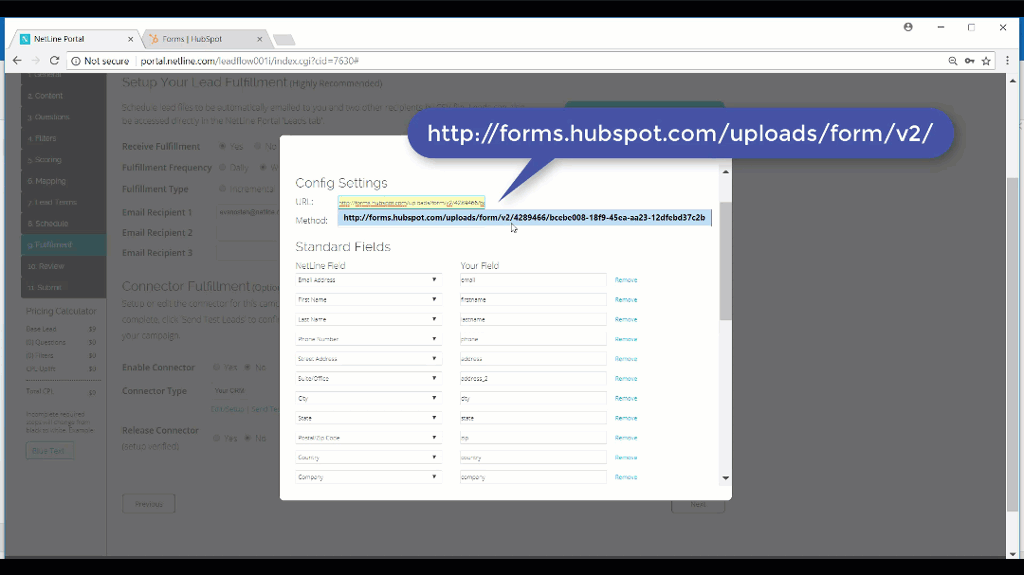Go back using the browser back arrow

pyautogui.click(x=17, y=61)
